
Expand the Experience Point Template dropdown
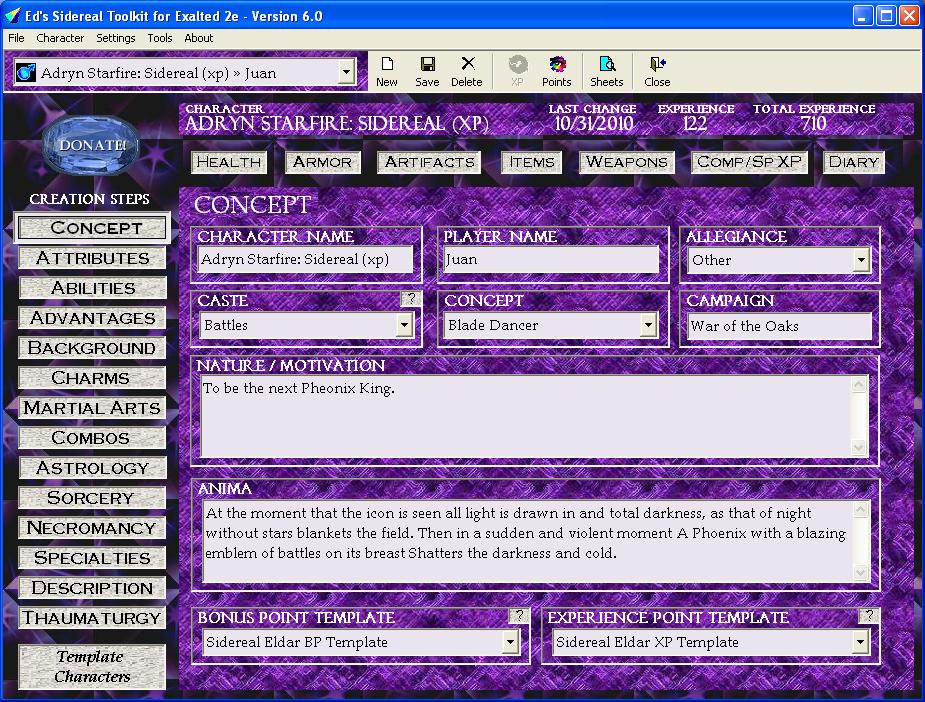(x=861, y=642)
